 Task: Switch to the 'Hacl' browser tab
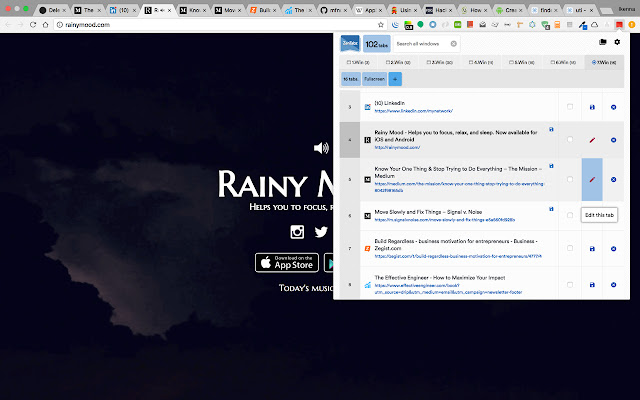[x=439, y=10]
